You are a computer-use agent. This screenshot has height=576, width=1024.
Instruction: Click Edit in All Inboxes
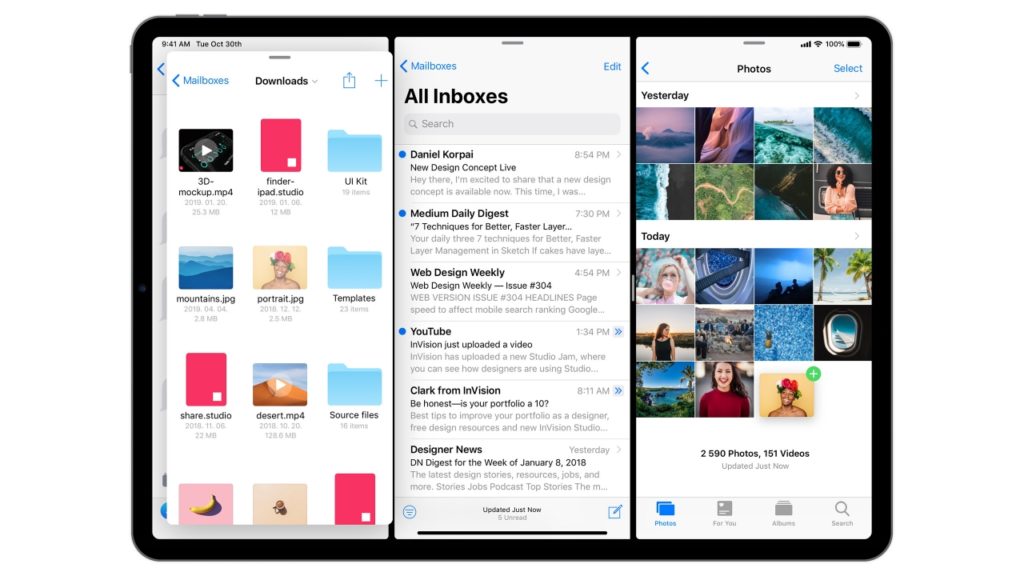coord(612,66)
